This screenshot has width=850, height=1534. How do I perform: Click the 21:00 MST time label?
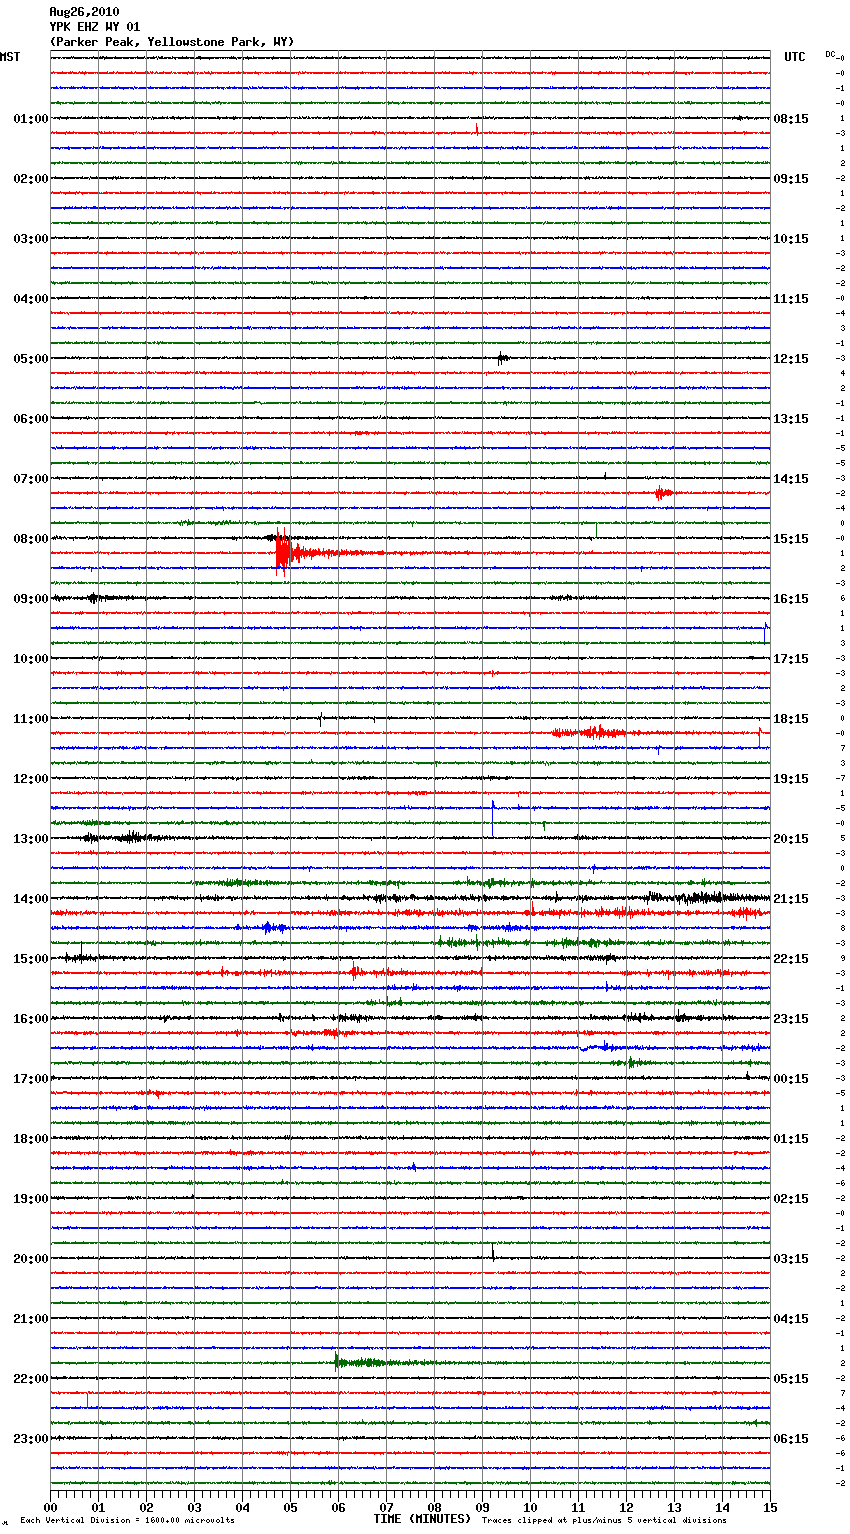coord(31,1319)
